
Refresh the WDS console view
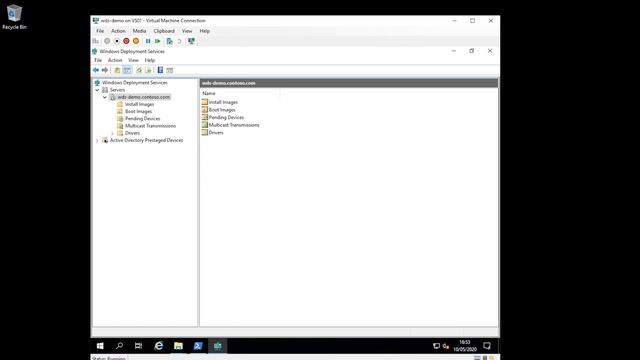tap(139, 70)
